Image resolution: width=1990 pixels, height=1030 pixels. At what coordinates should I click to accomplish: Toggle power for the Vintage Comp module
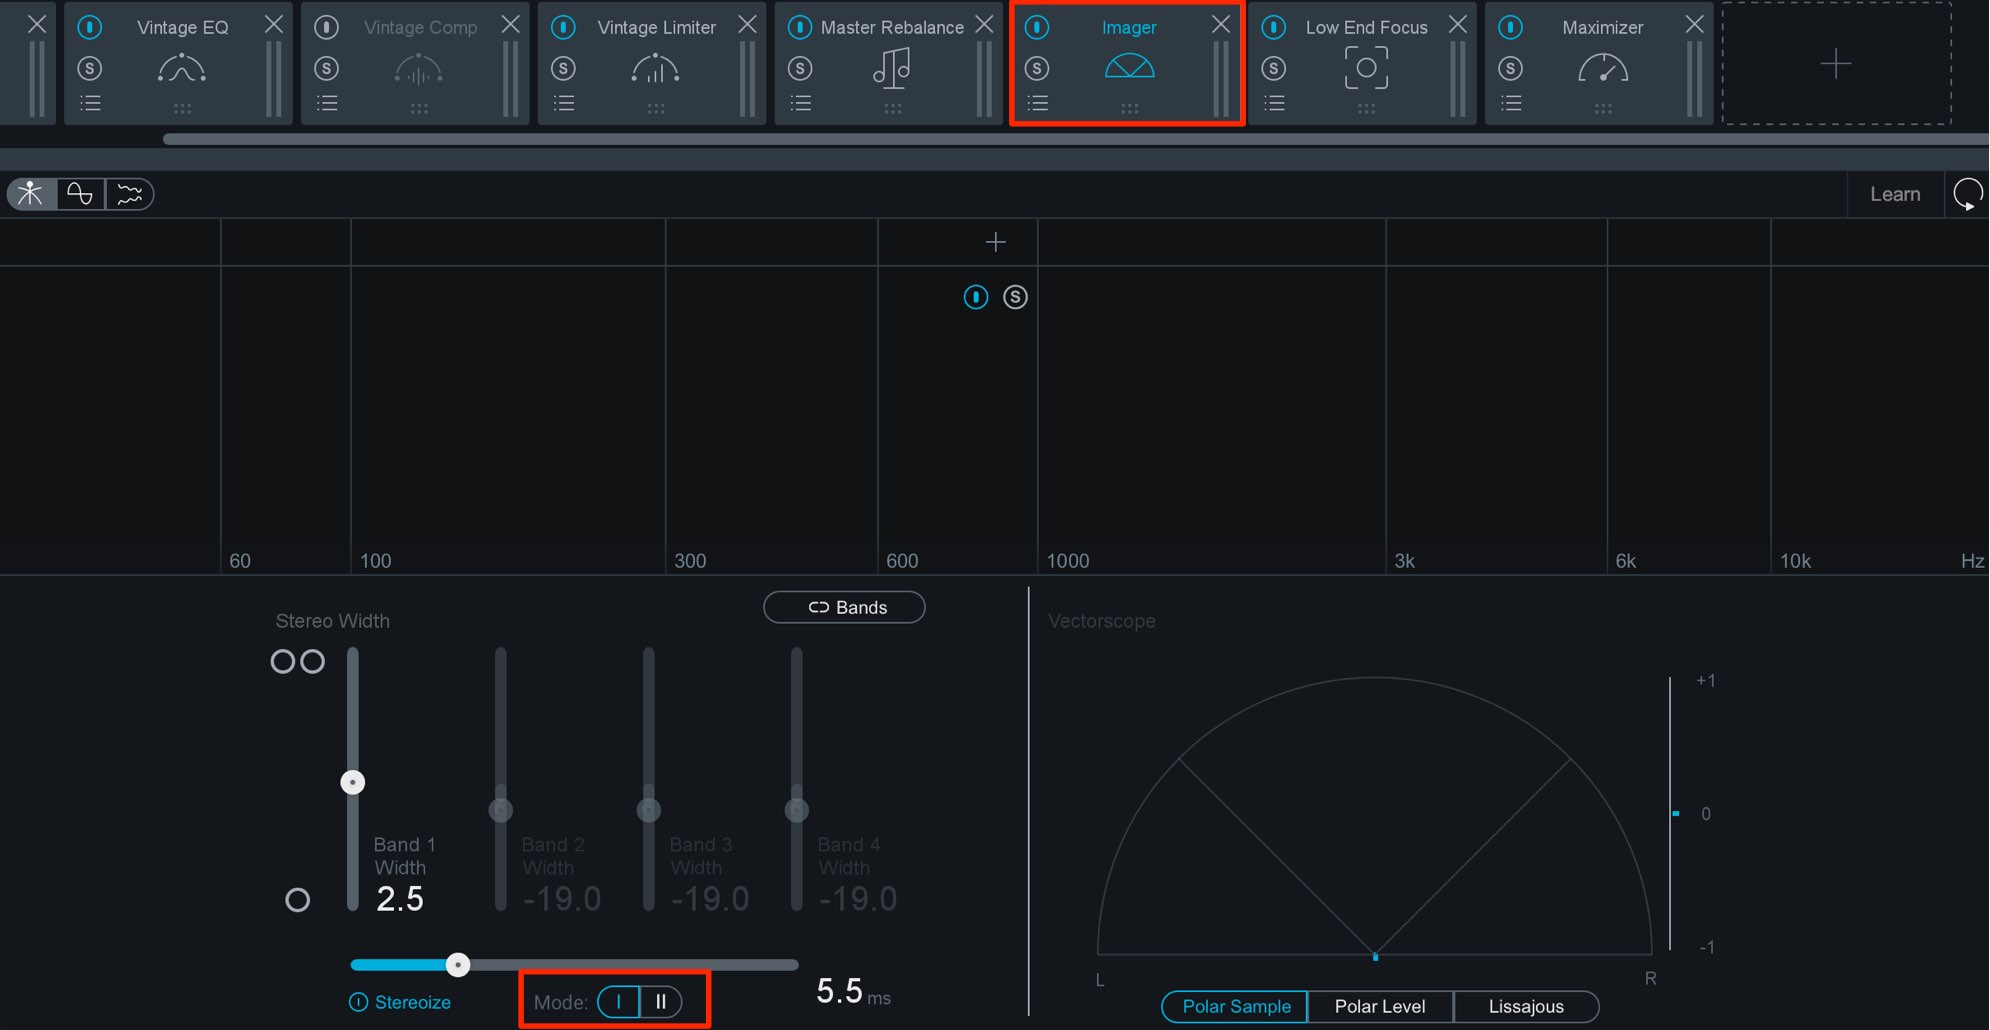tap(326, 27)
